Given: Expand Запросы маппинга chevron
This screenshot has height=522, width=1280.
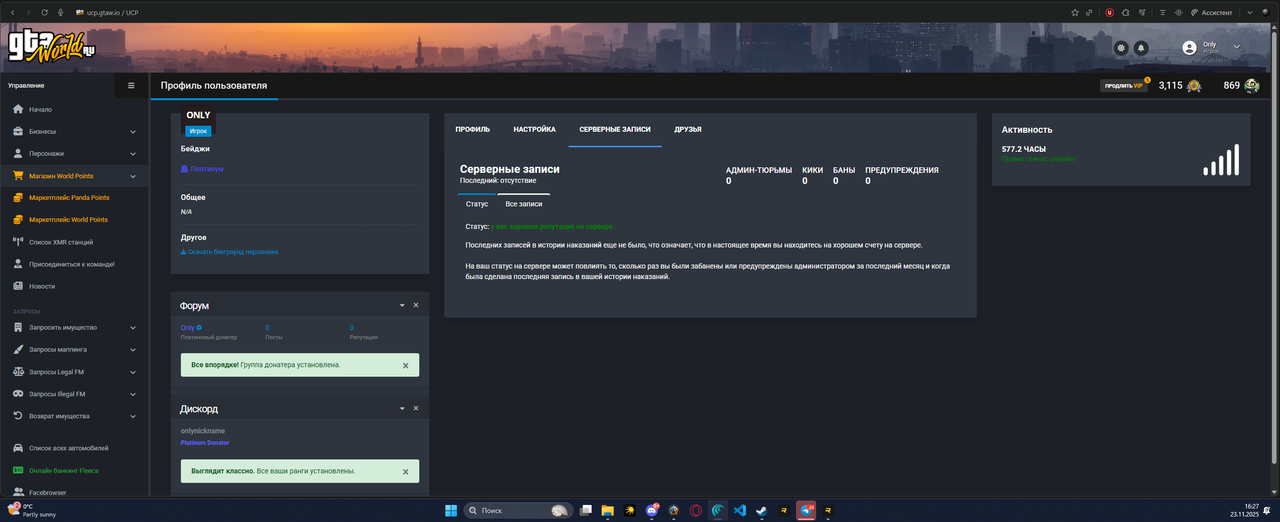Looking at the screenshot, I should point(133,350).
